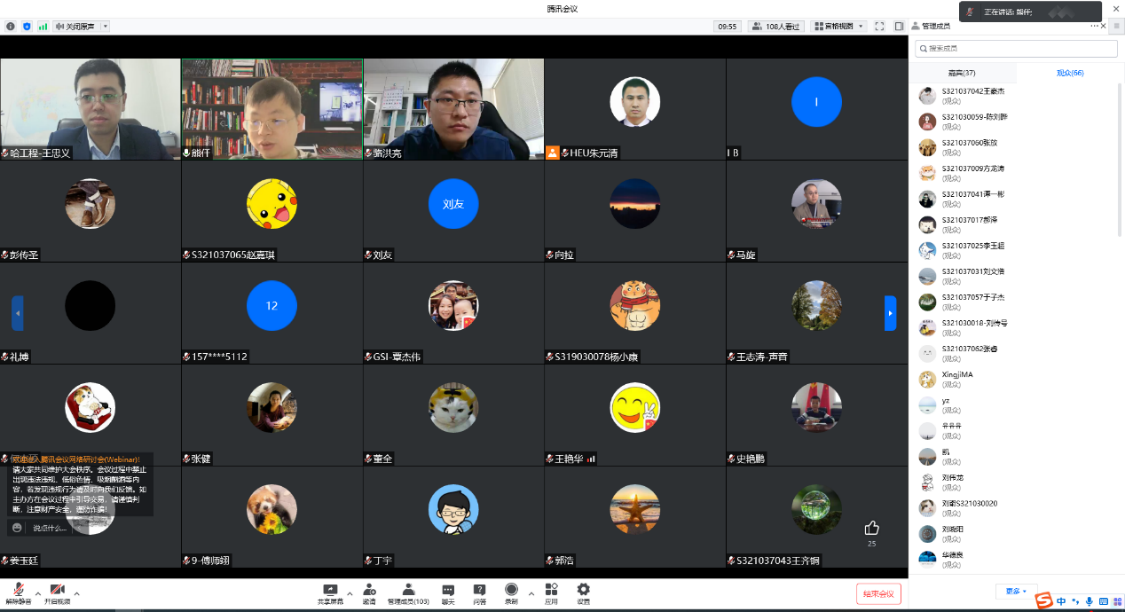The height and width of the screenshot is (612, 1125).
Task: Click the 搜索成员 search field
Action: coord(1016,48)
